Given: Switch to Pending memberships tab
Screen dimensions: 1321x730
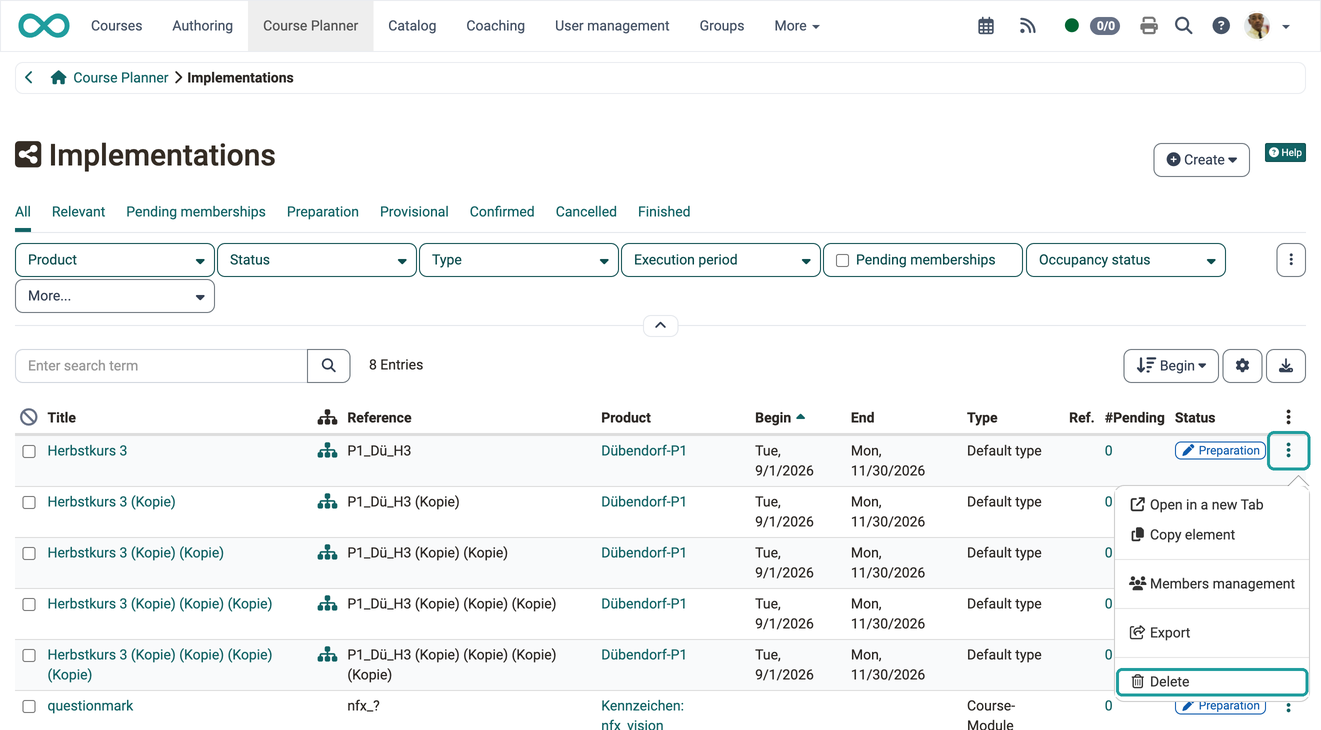Looking at the screenshot, I should 196,212.
